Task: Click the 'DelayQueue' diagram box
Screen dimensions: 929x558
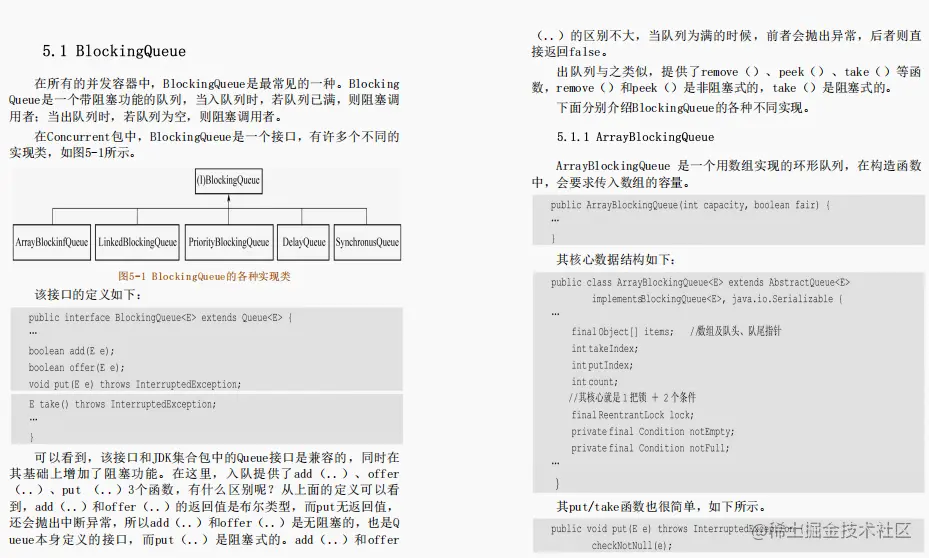Action: (303, 242)
